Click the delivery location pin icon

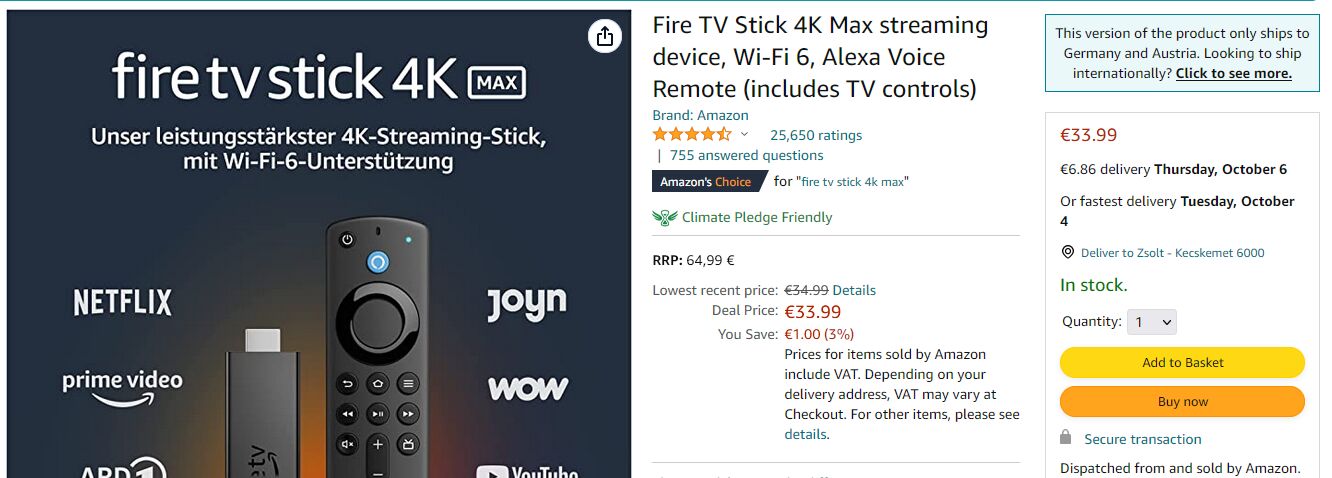point(1068,253)
